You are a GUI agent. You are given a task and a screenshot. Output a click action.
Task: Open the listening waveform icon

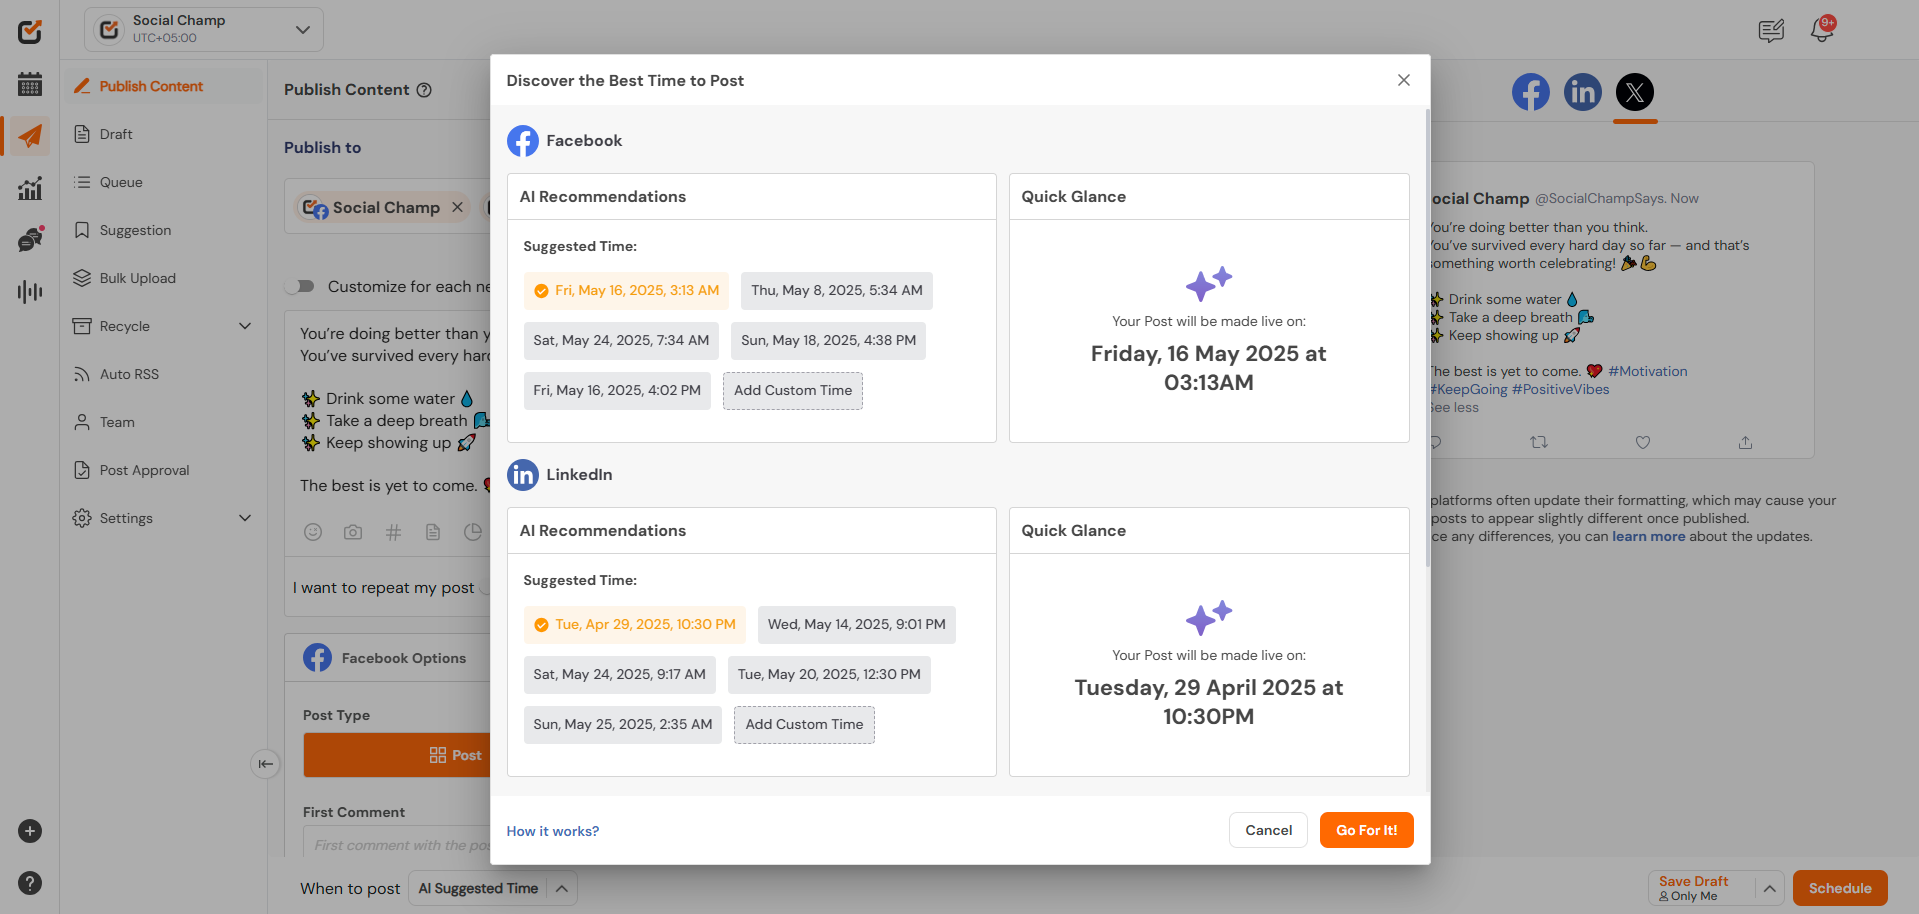click(x=30, y=291)
